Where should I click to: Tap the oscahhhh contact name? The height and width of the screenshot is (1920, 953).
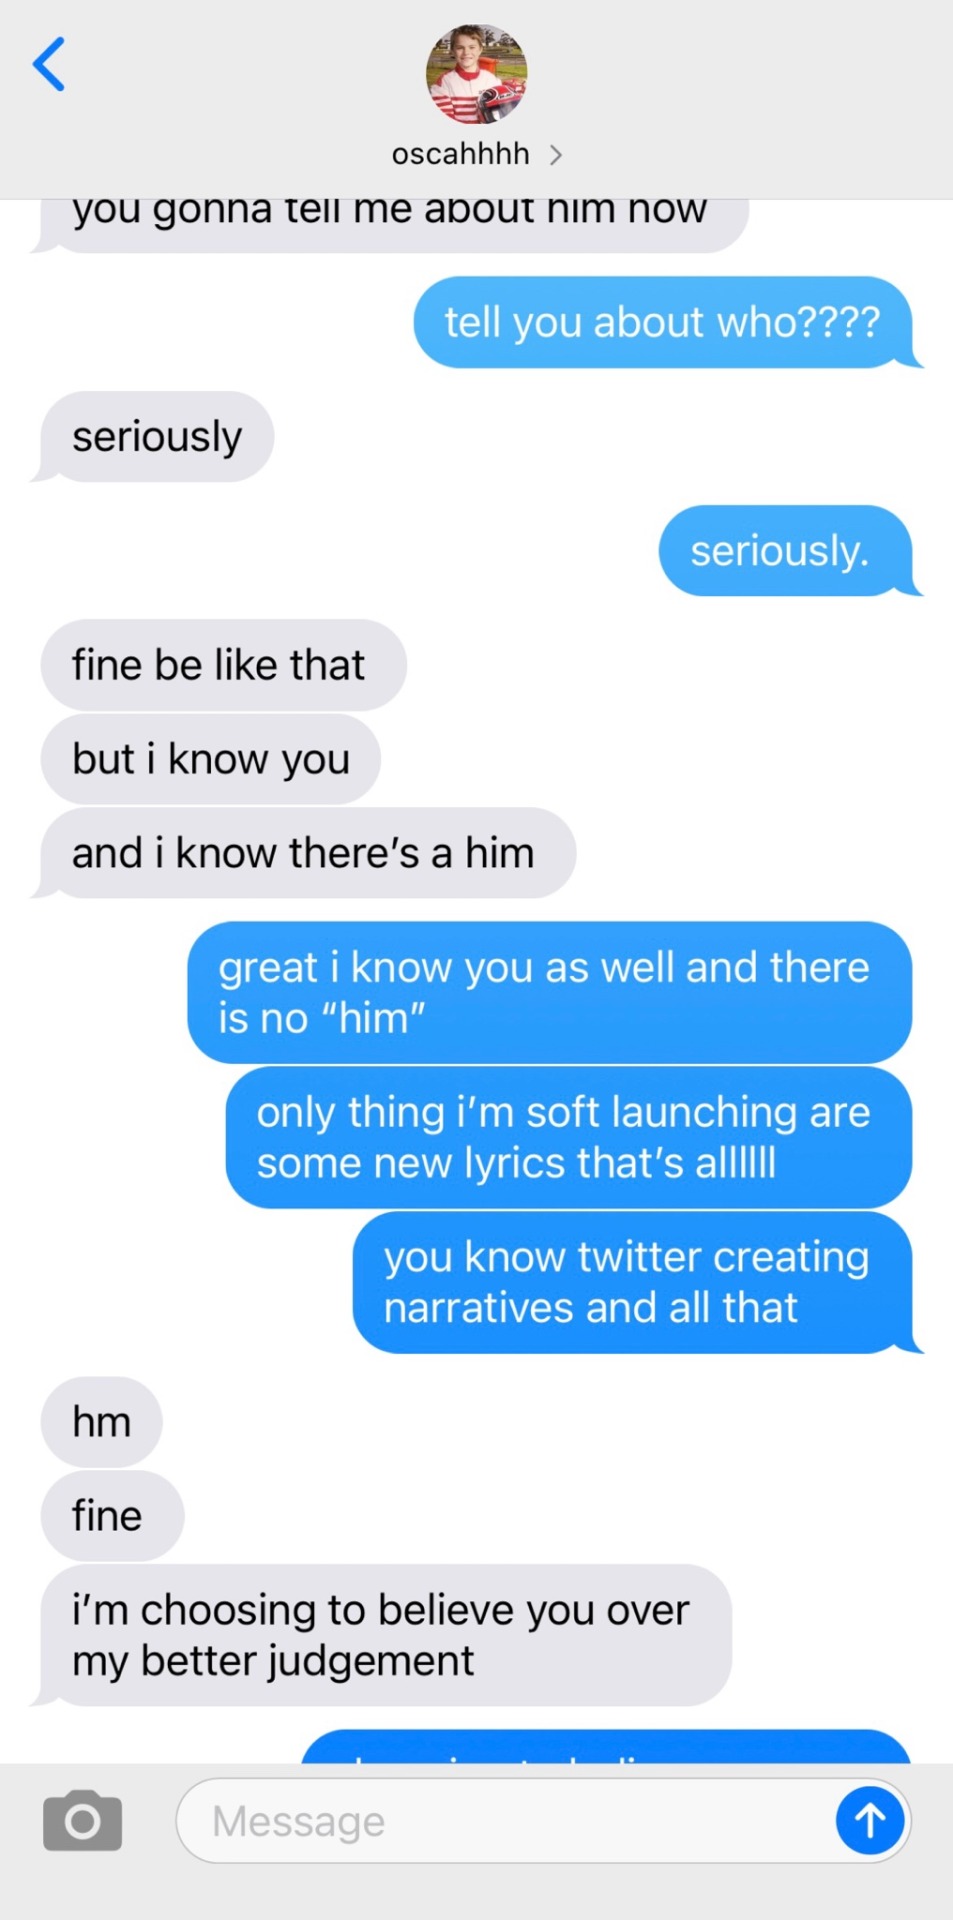point(461,154)
